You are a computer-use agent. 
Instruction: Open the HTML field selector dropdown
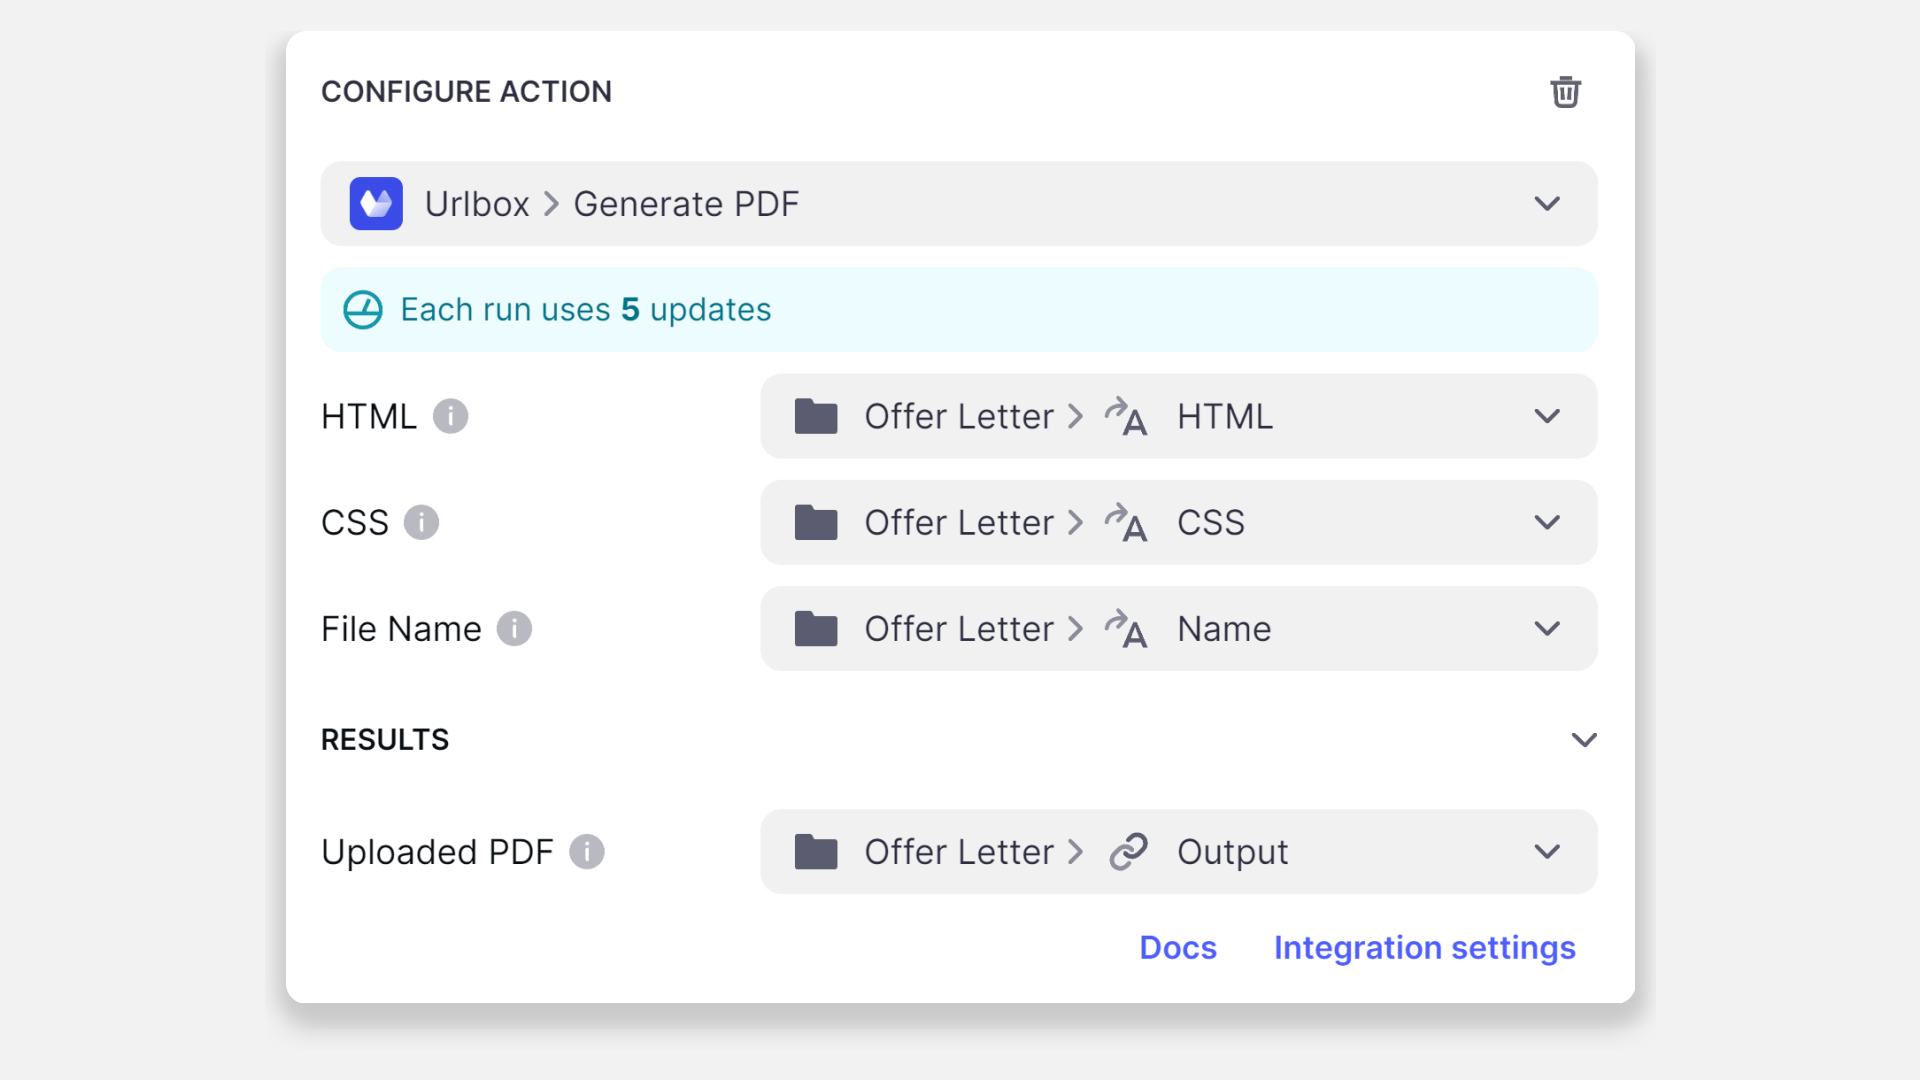[x=1546, y=416]
